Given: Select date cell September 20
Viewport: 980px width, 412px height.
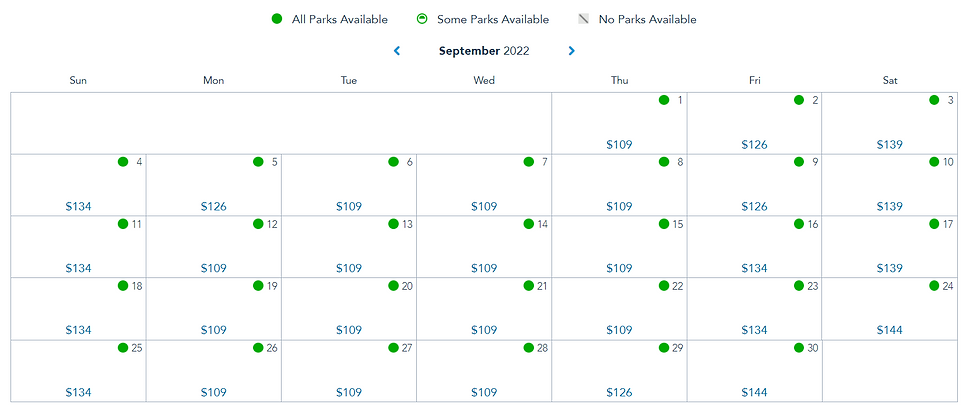Looking at the screenshot, I should [x=349, y=308].
